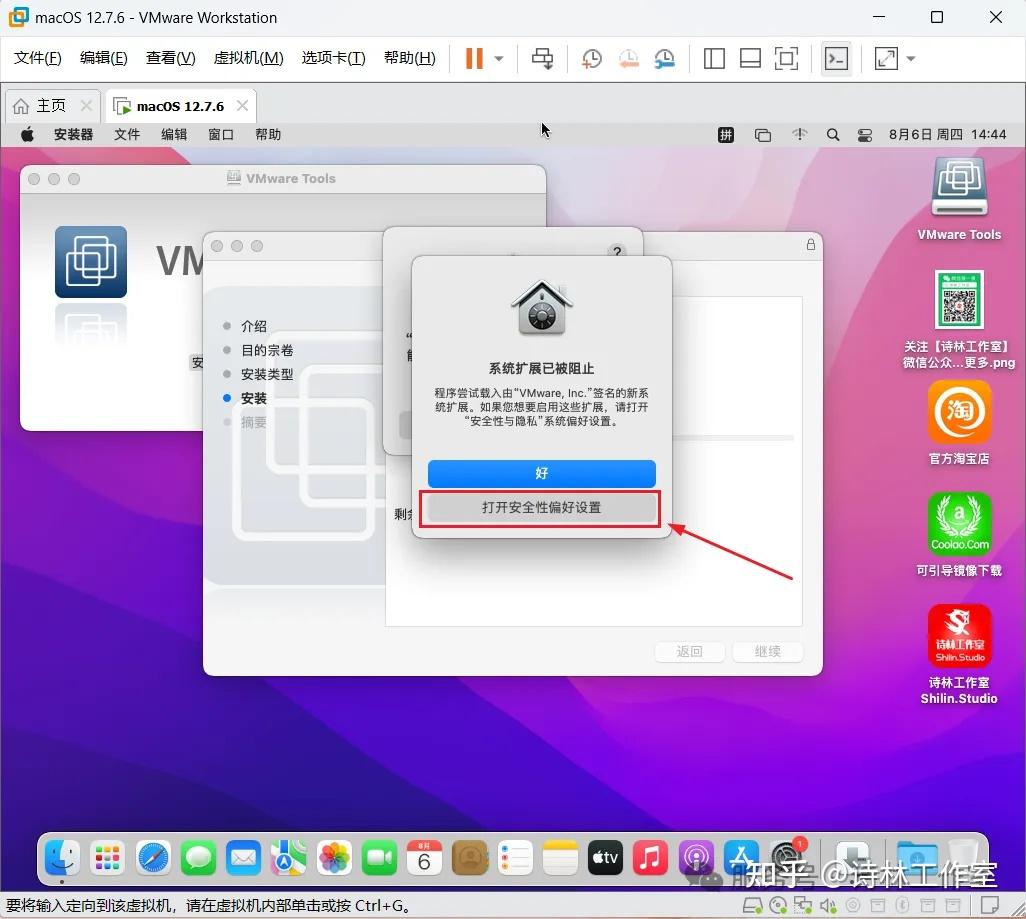Click the Apple logo menu

(27, 135)
